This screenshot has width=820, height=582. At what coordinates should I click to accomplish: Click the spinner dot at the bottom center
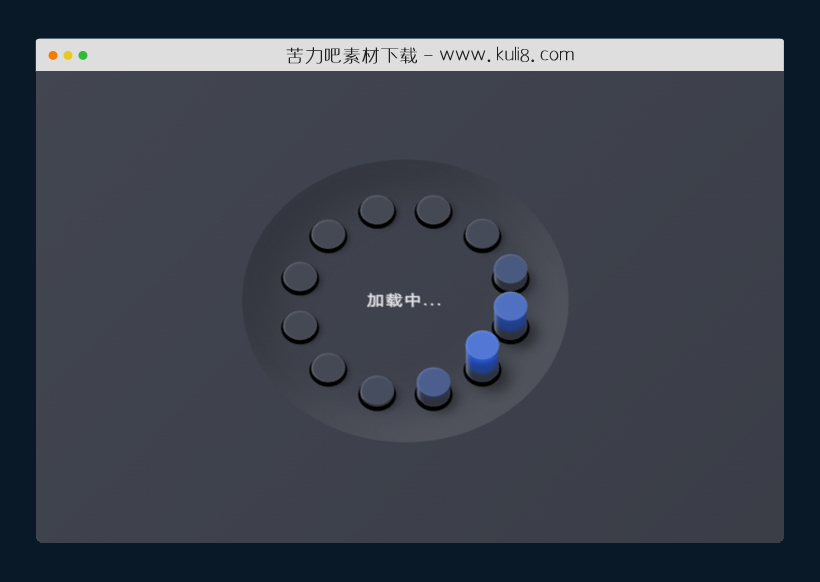click(378, 392)
